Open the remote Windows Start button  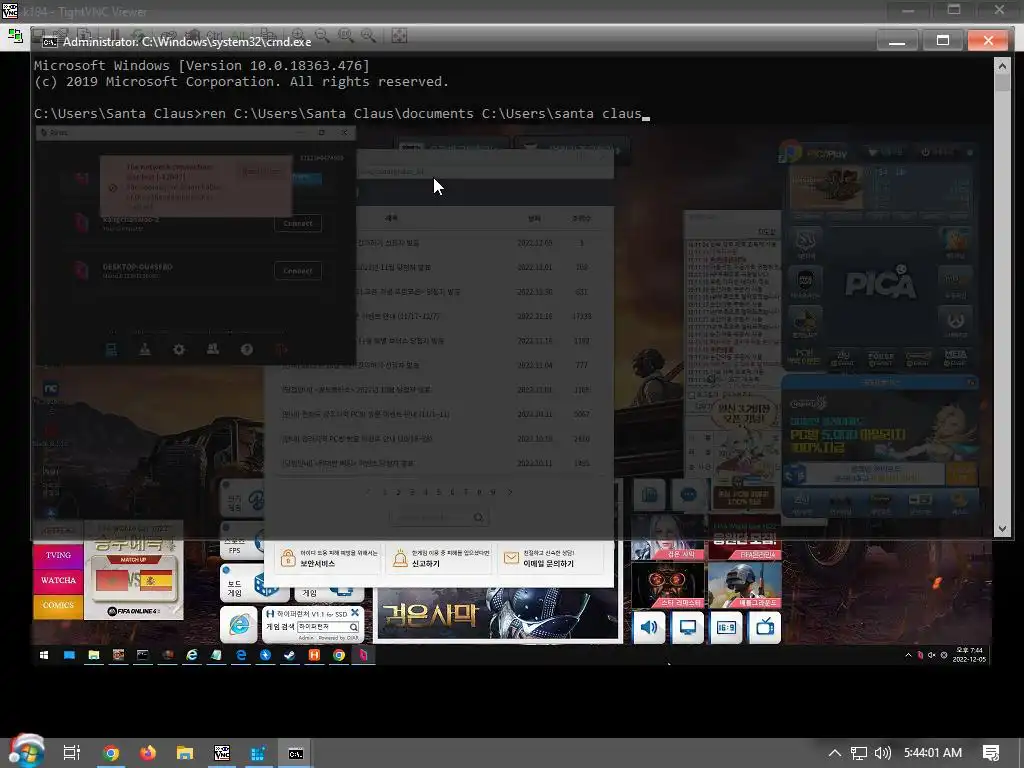click(x=44, y=655)
